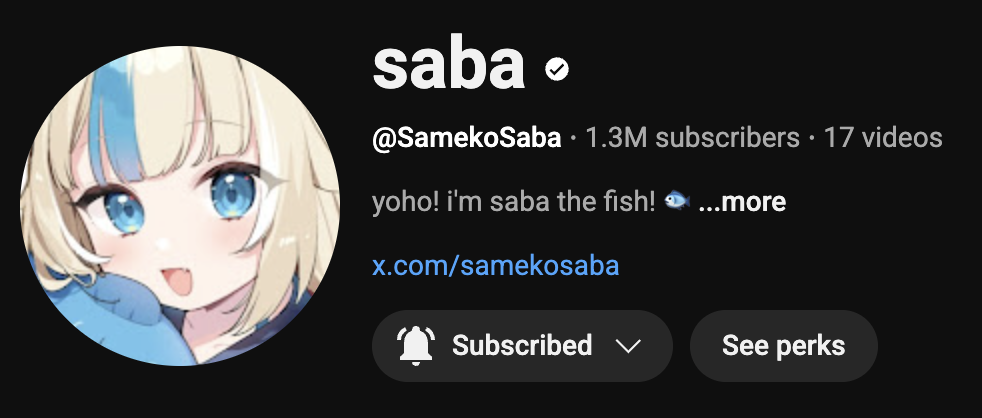Click the notification bell icon
Viewport: 982px width, 418px height.
[416, 346]
